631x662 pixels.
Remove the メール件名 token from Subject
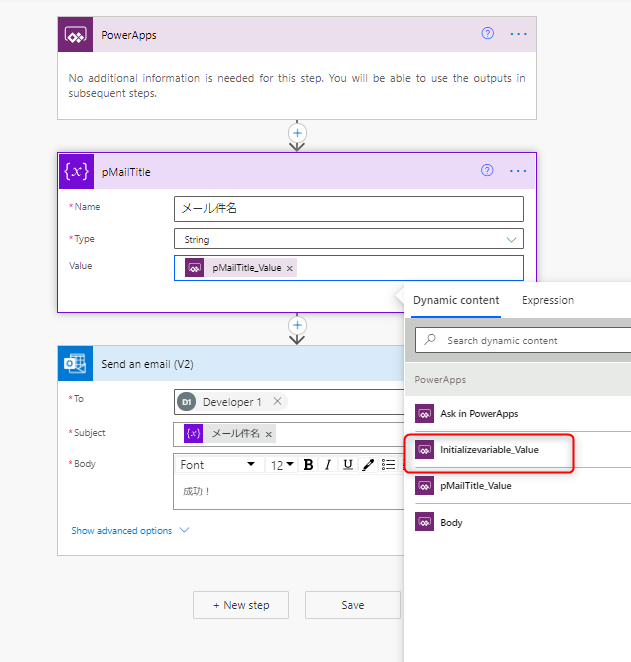[x=268, y=434]
